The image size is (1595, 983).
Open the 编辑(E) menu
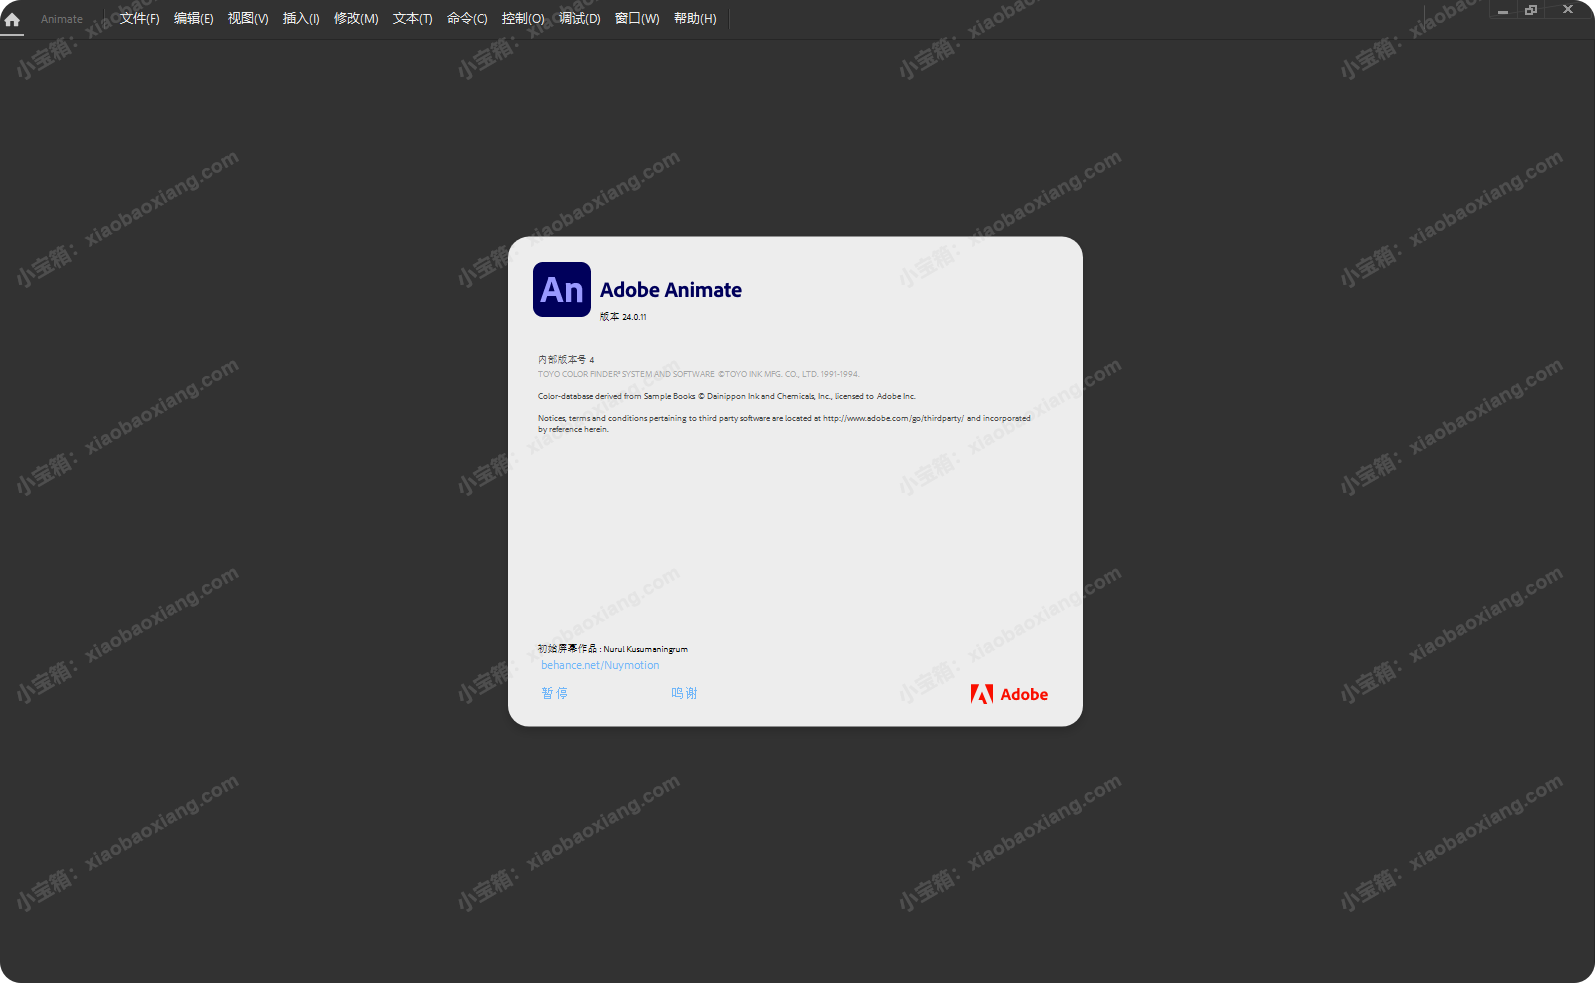tap(193, 19)
